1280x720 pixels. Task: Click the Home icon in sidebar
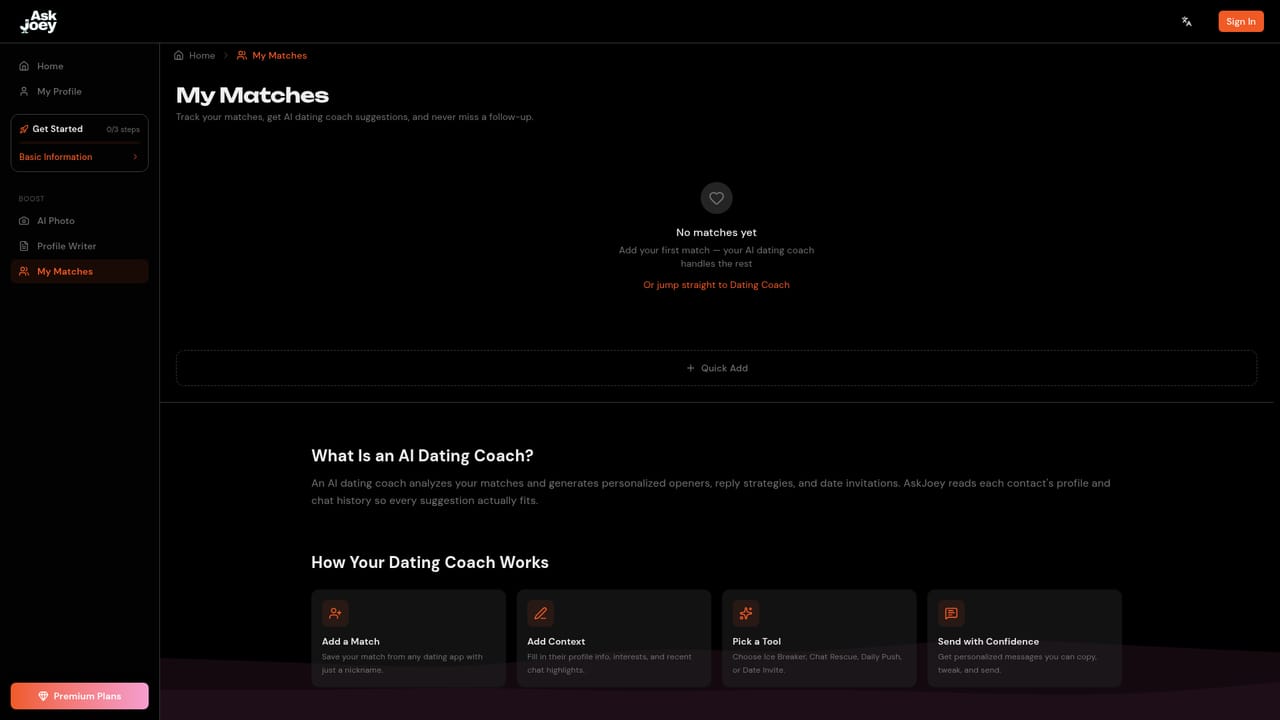click(x=24, y=66)
